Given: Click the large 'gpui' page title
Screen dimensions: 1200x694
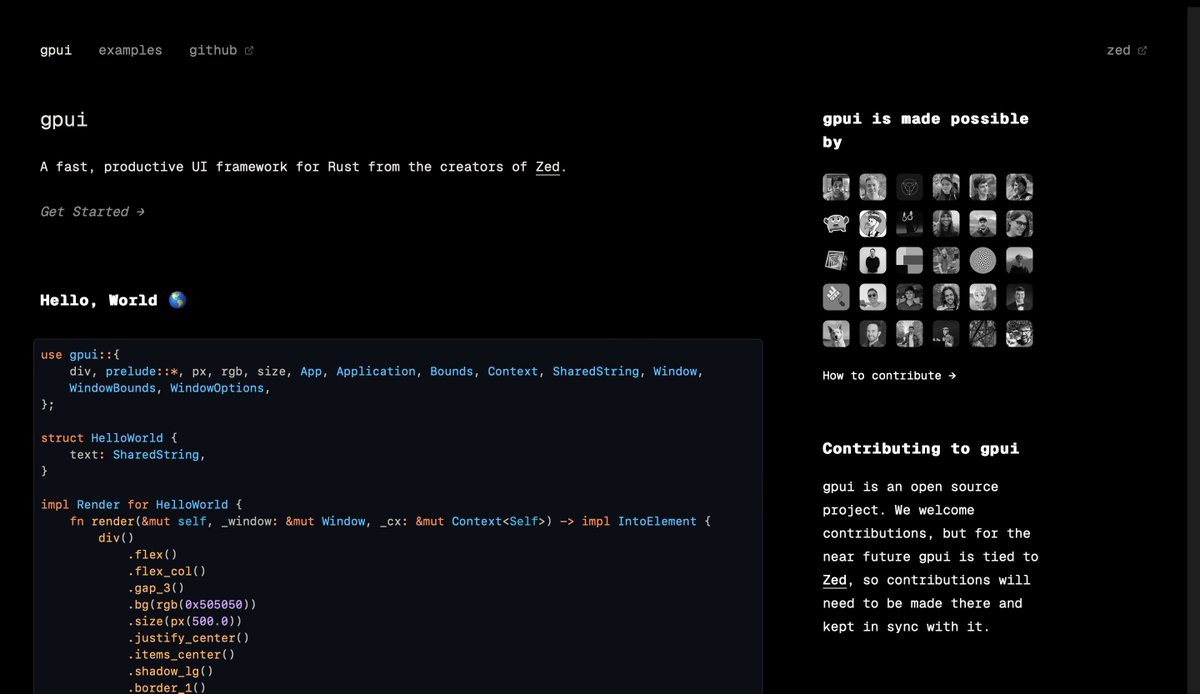Looking at the screenshot, I should (64, 120).
